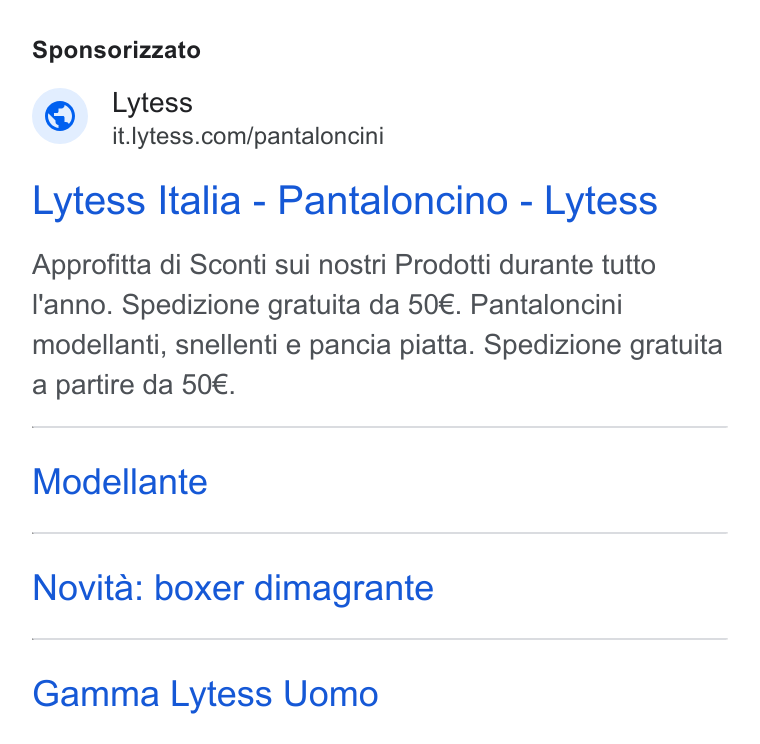Click the word 'dimagrante' in sitelink
This screenshot has width=760, height=744.
coord(344,588)
